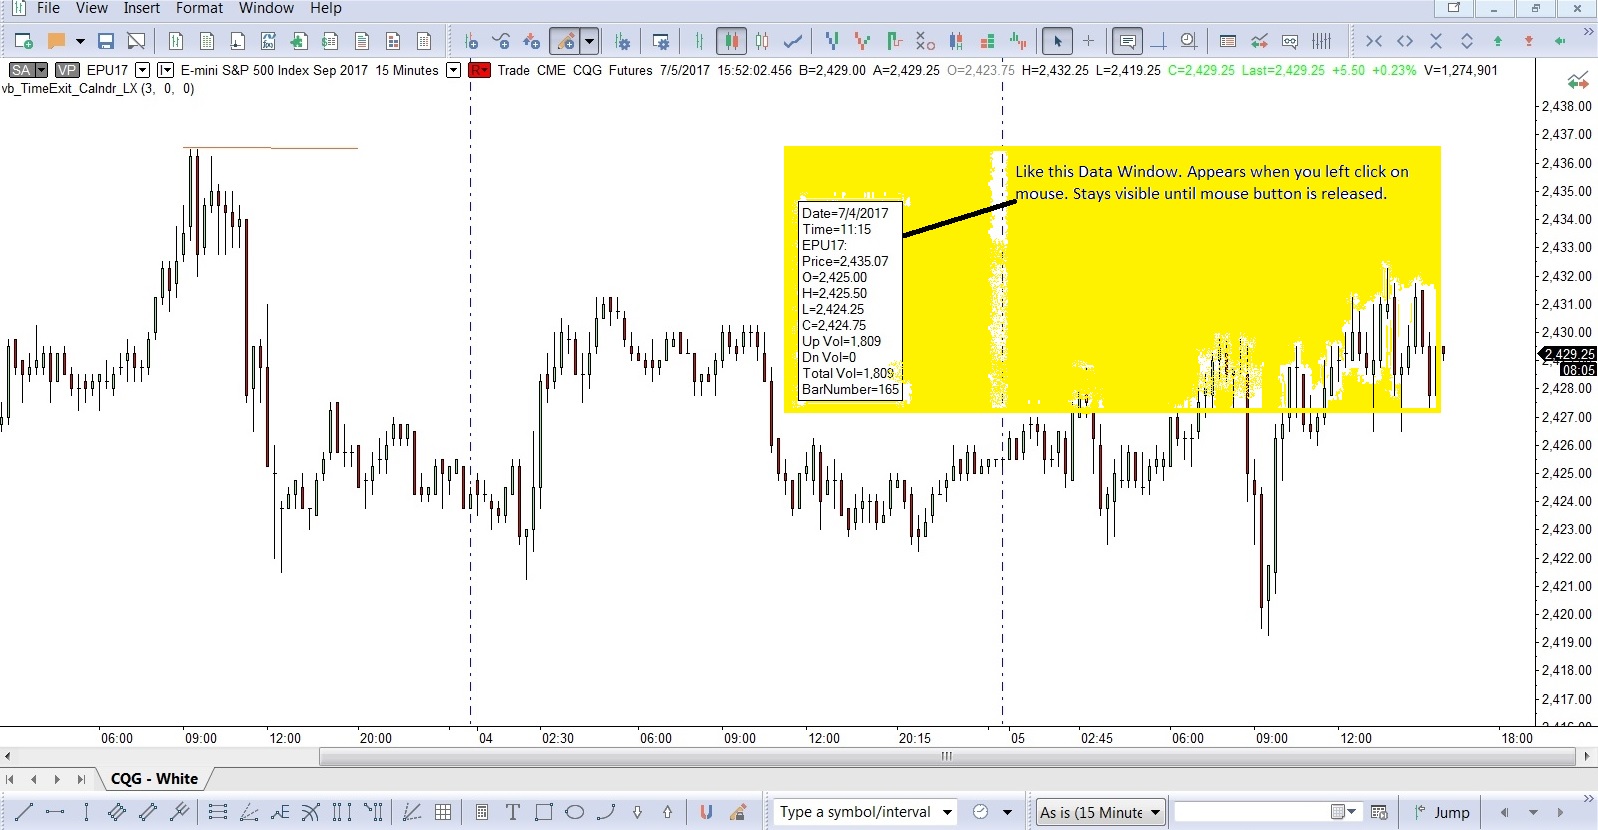Viewport: 1598px width, 830px height.
Task: Click the insert signal arrows icon
Action: [x=531, y=41]
